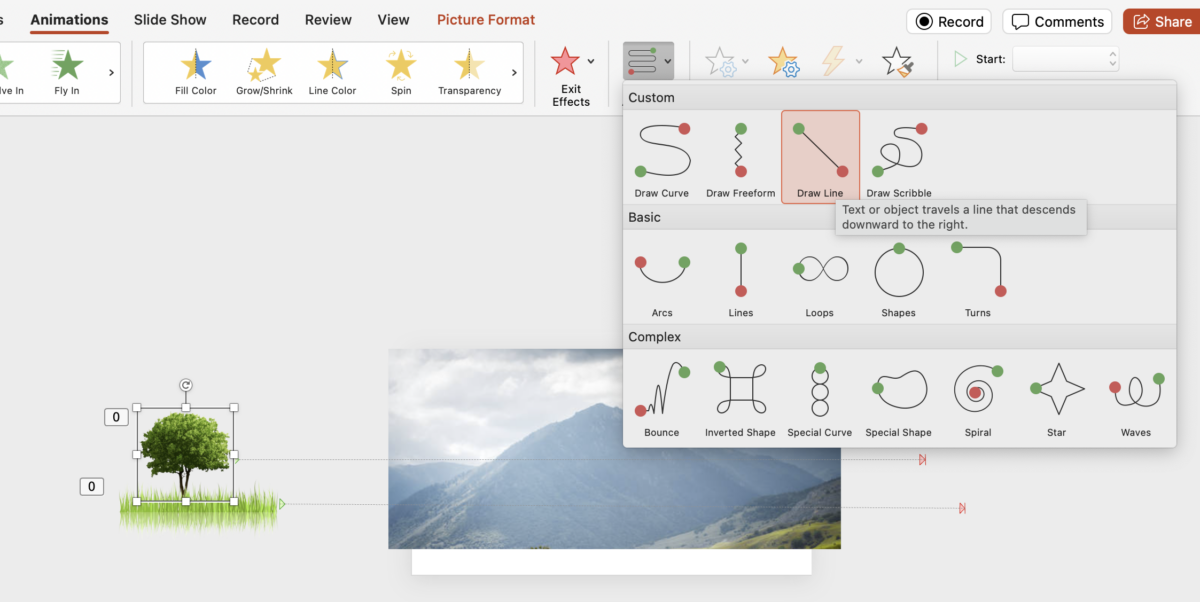The image size is (1200, 602).
Task: Click the lower red motion path endpoint
Action: [962, 508]
